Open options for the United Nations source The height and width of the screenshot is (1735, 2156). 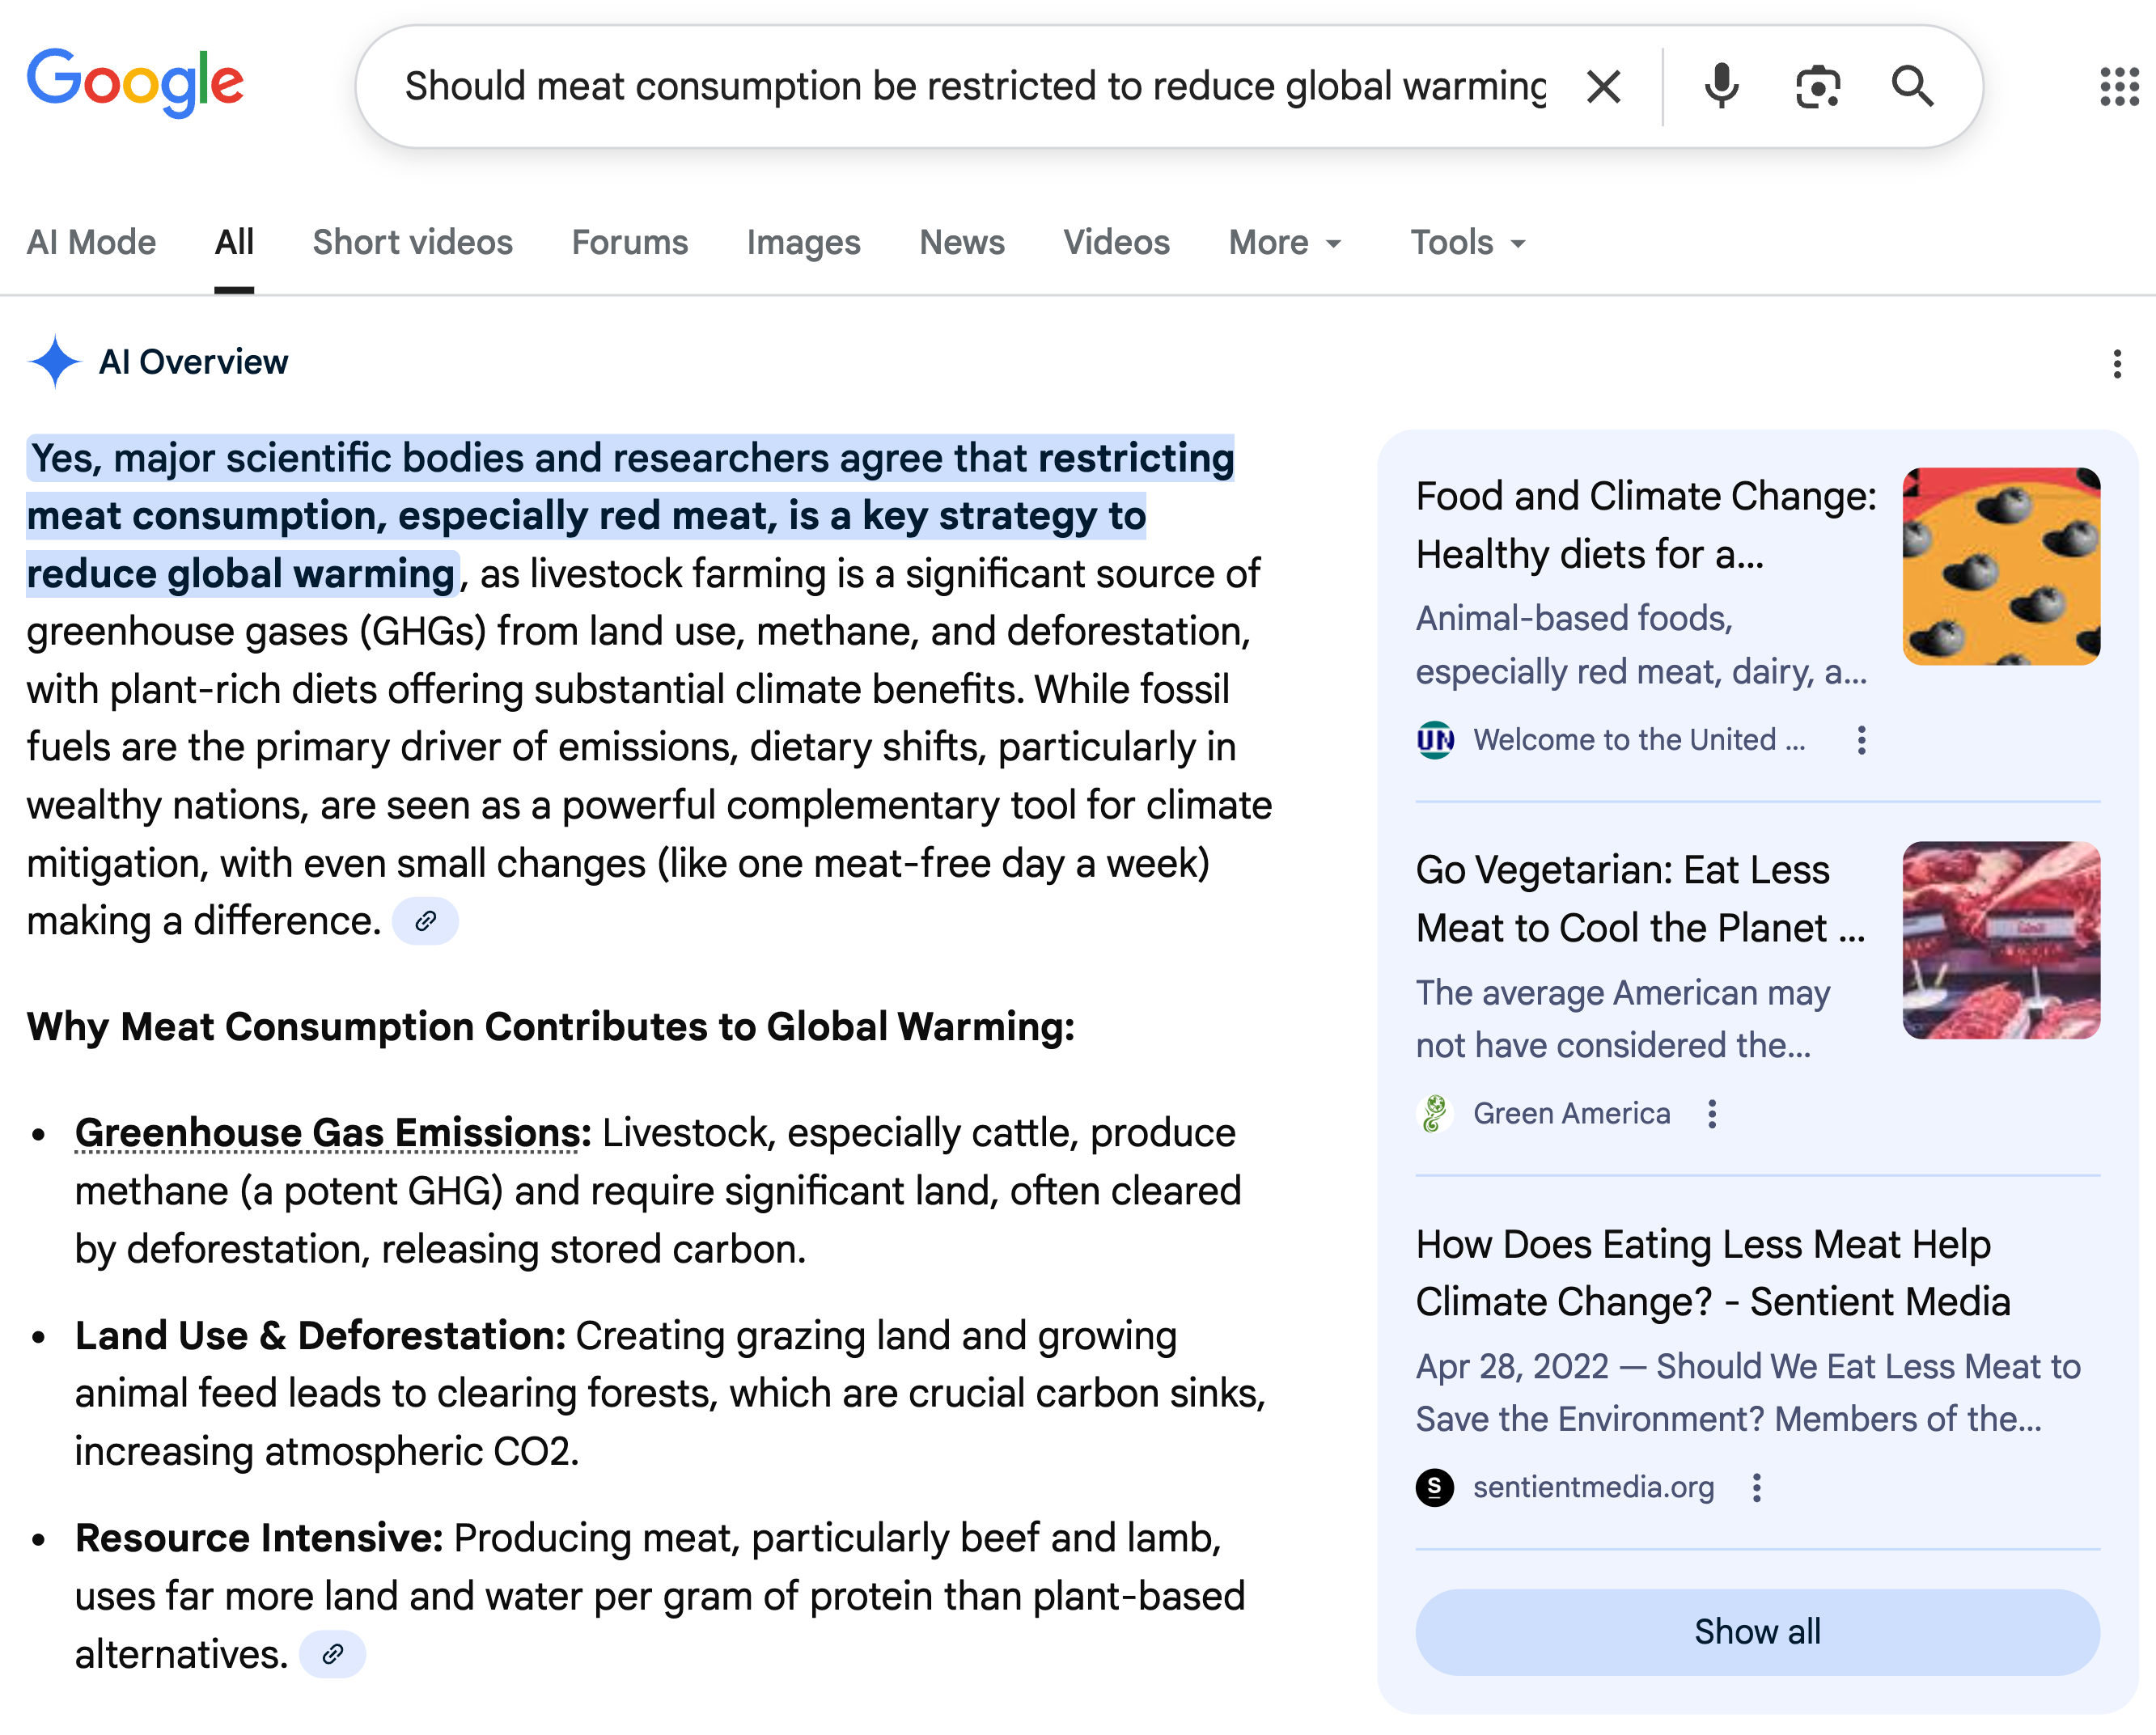(x=1861, y=740)
